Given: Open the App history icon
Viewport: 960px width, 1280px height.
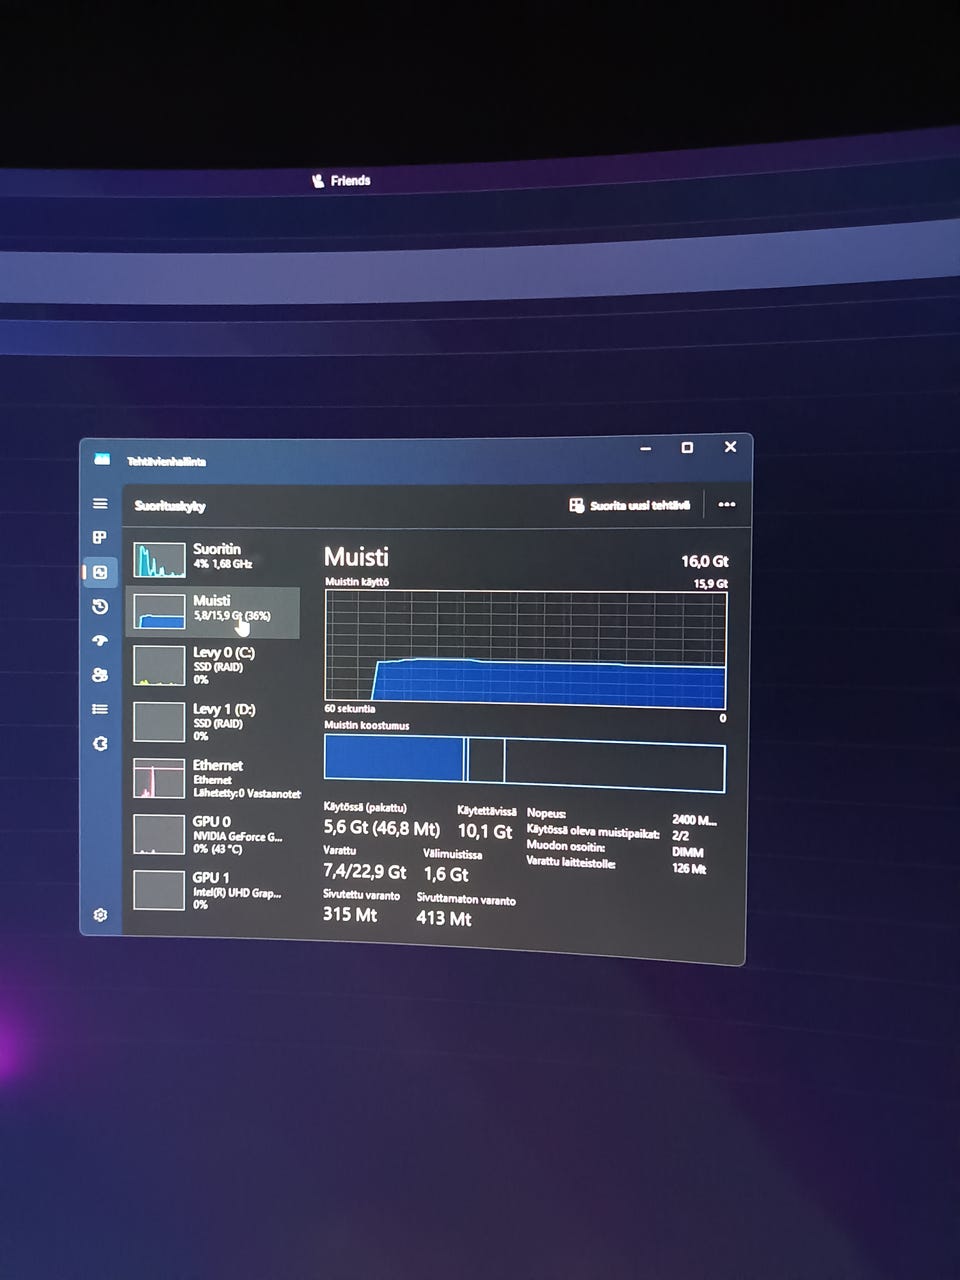Looking at the screenshot, I should click(x=100, y=607).
